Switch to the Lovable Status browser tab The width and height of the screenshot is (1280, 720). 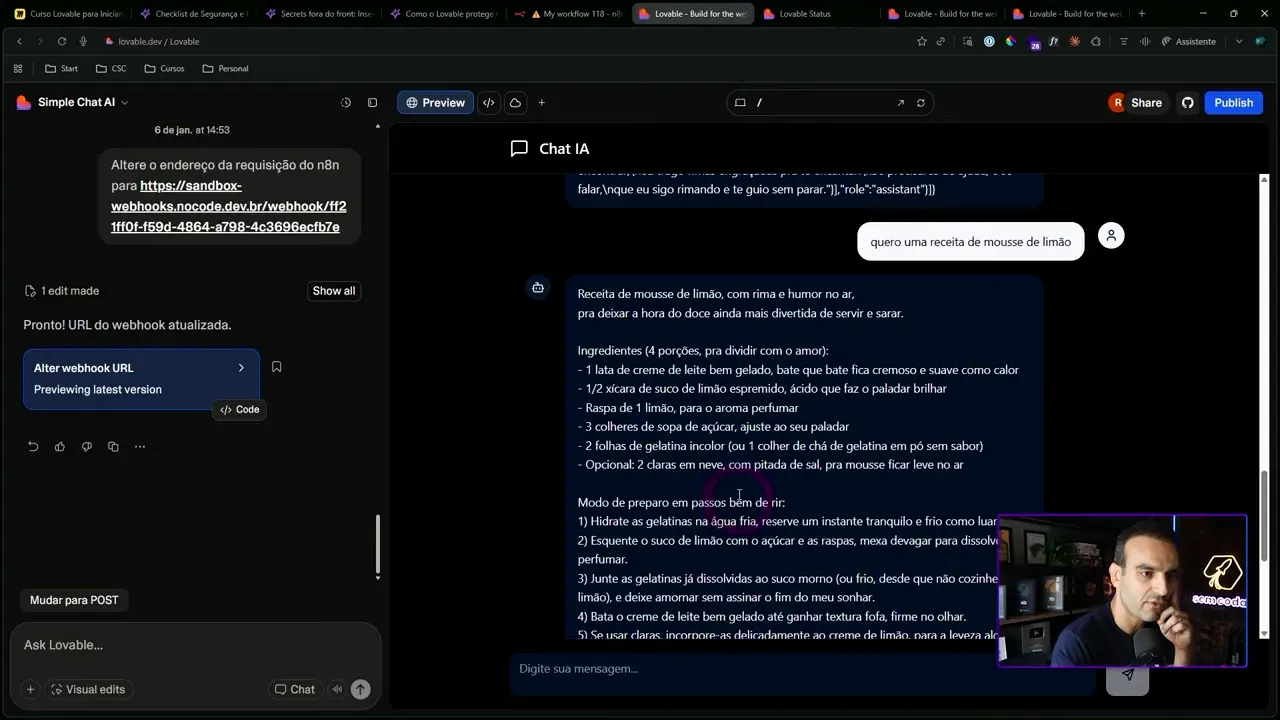coord(803,15)
